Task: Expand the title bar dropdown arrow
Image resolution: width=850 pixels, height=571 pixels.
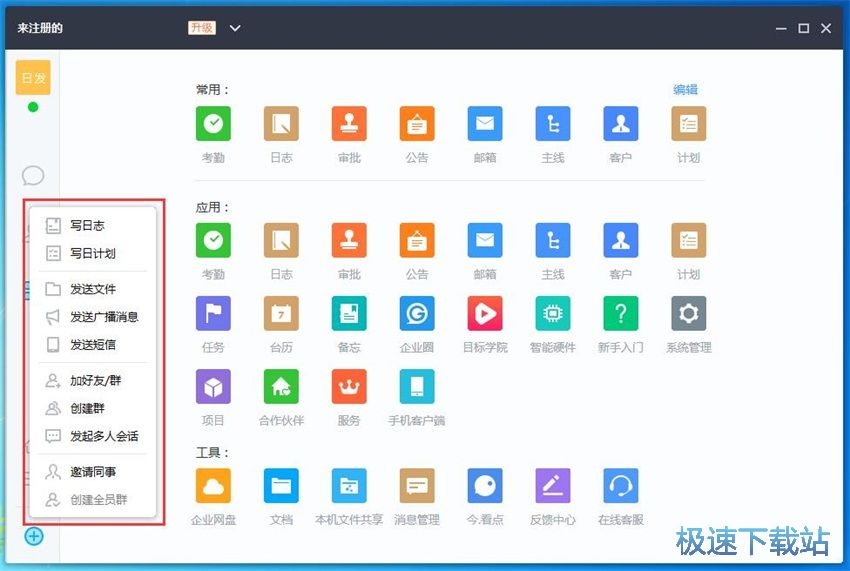Action: coord(235,28)
